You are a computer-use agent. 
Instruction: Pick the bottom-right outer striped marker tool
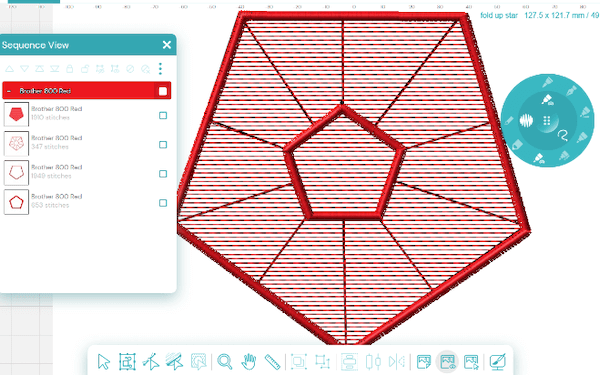[564, 155]
